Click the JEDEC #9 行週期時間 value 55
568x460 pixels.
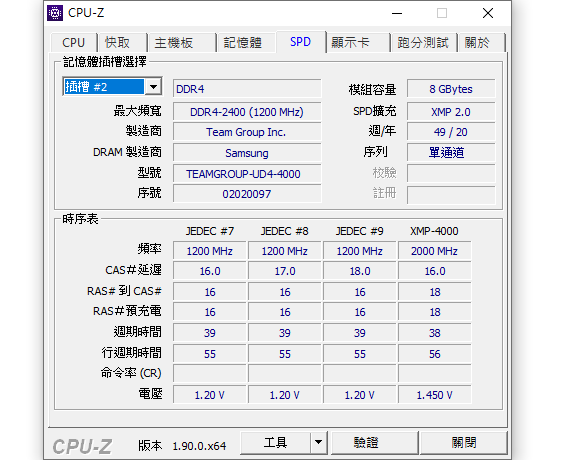point(360,354)
